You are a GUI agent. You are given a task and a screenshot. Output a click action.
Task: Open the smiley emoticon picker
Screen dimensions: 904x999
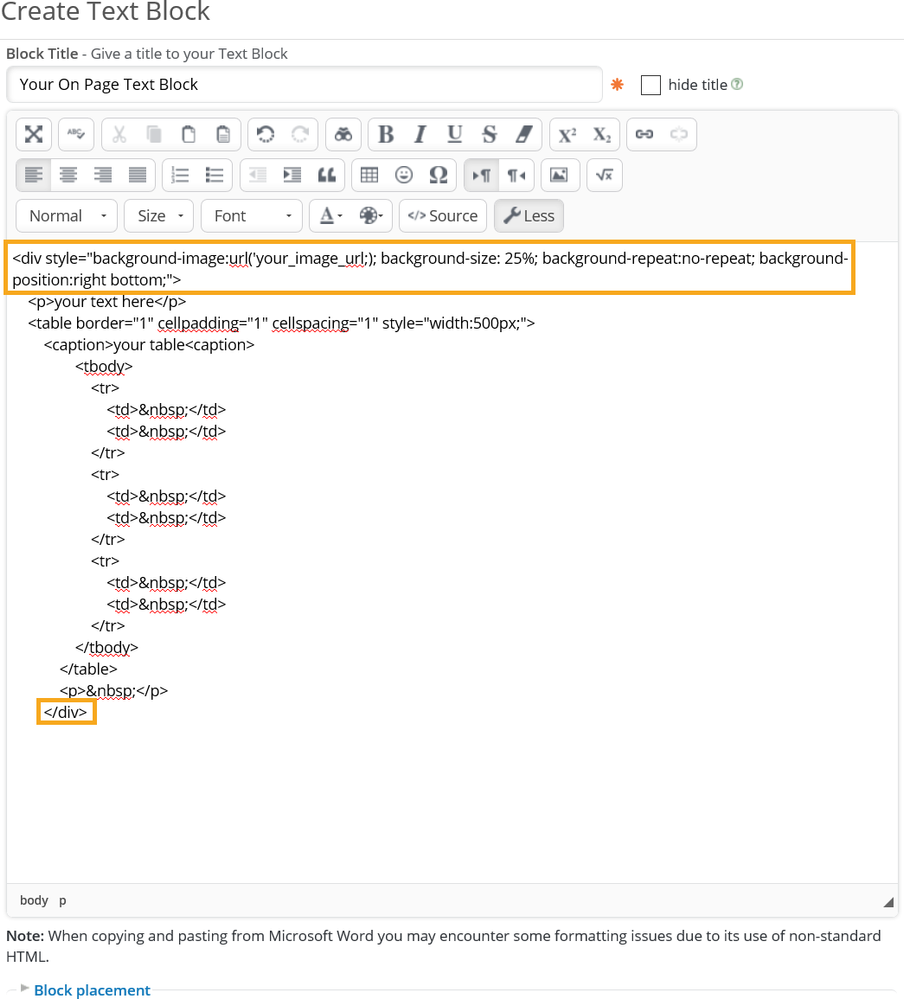point(404,175)
